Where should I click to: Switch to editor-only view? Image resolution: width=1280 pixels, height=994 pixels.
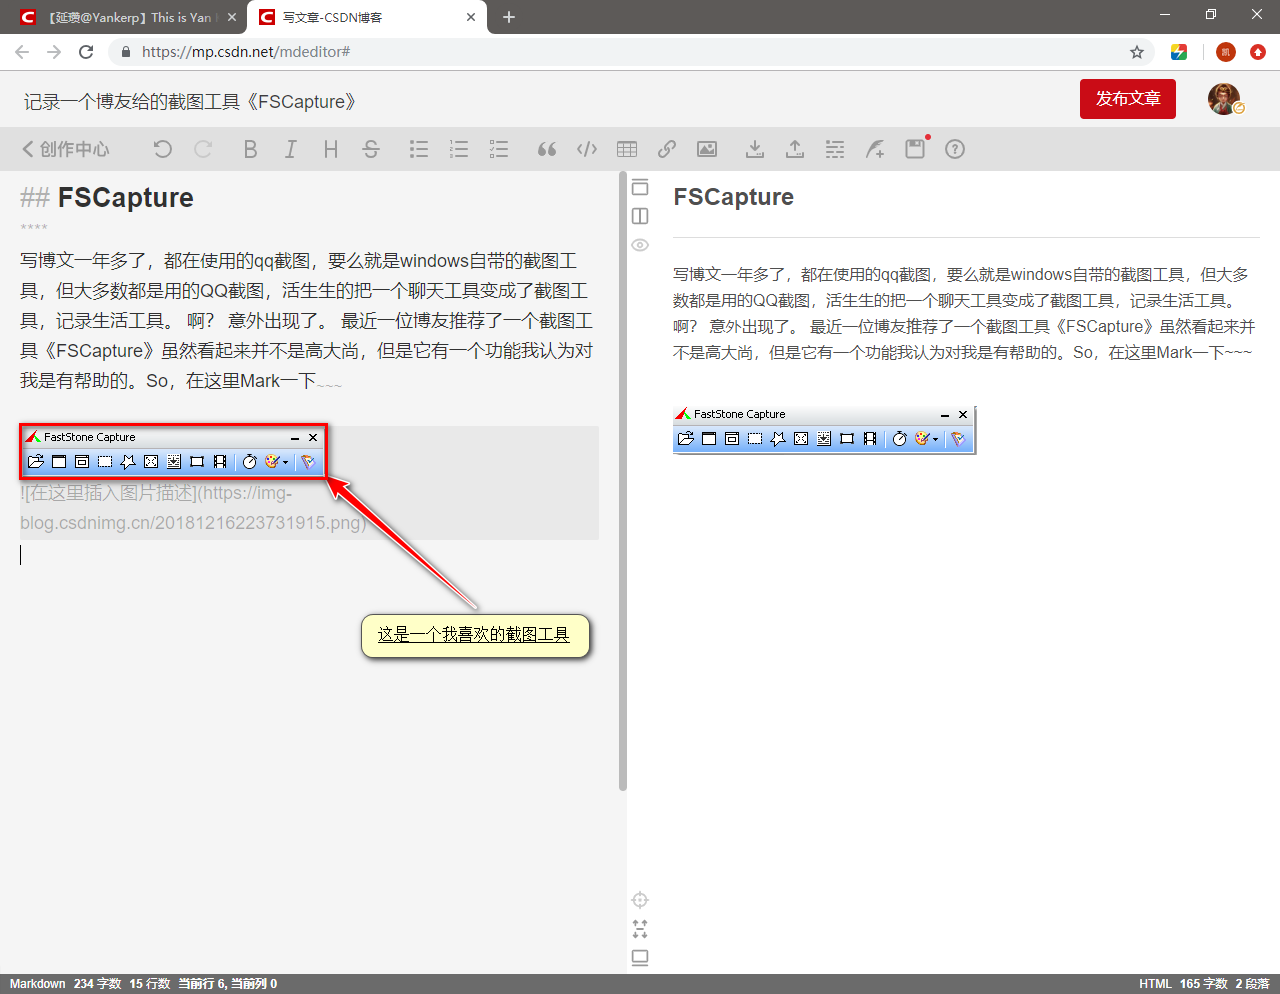pyautogui.click(x=640, y=187)
